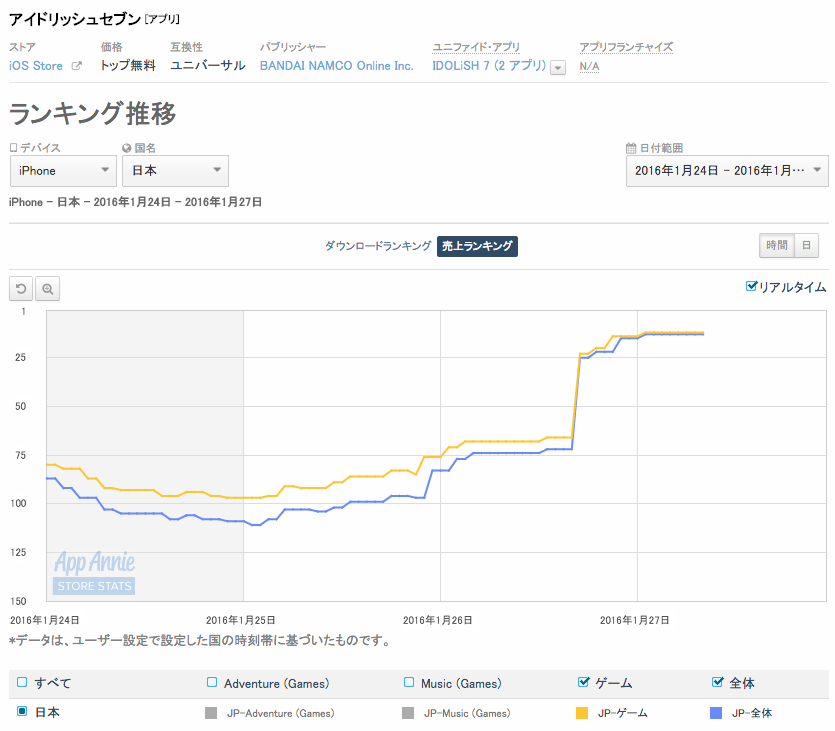Select the 日本 radio button
The image size is (835, 731).
22,711
